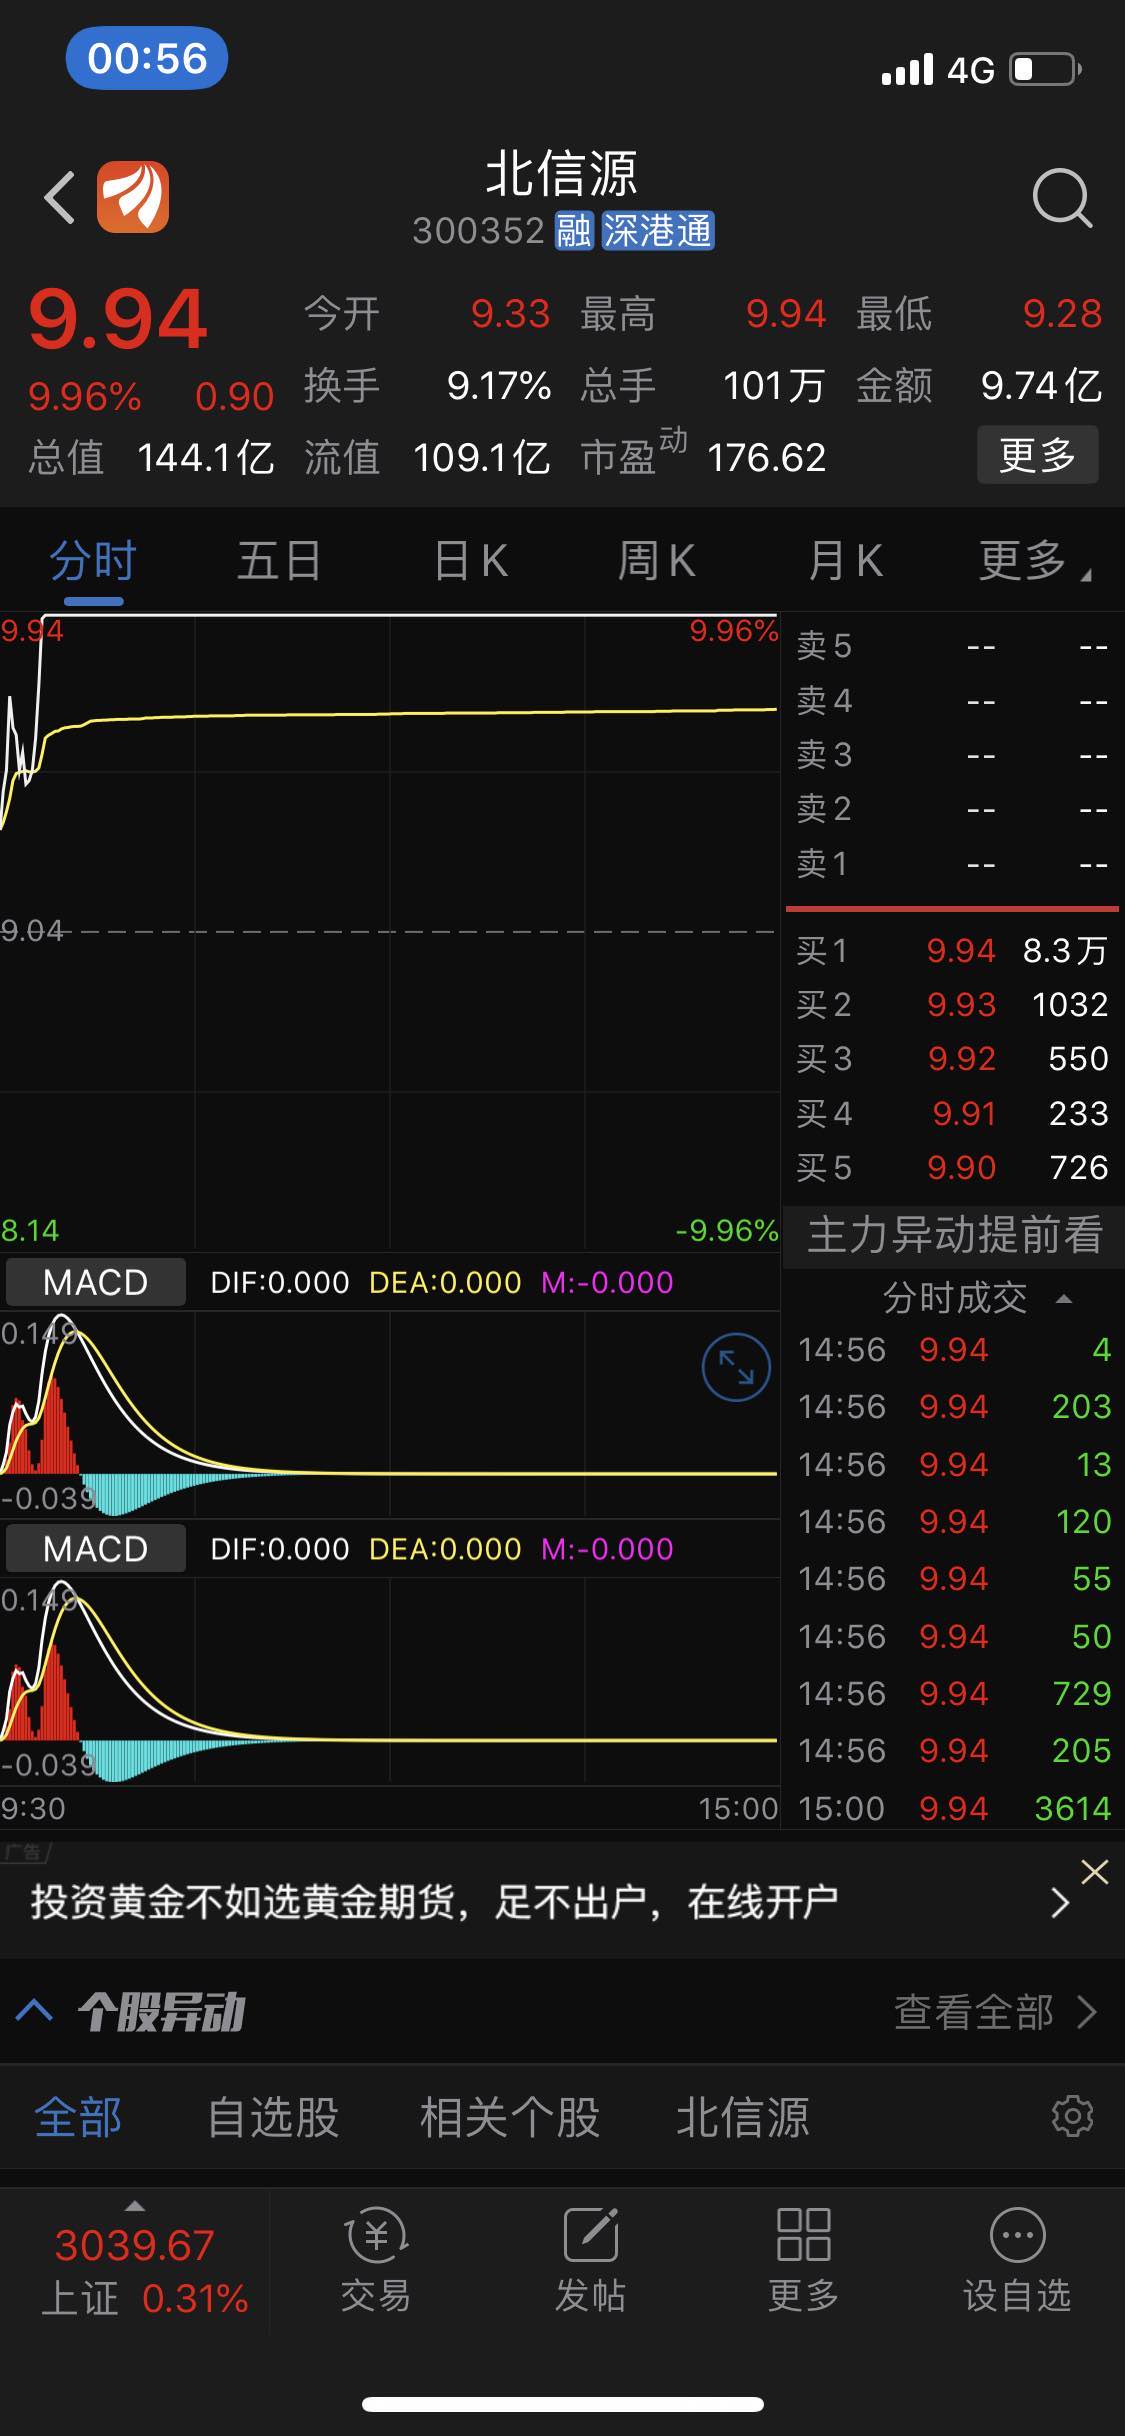Screen dimensions: 1125x2436
Task: Tap the 3039.67 上证 index value
Action: tap(134, 2246)
